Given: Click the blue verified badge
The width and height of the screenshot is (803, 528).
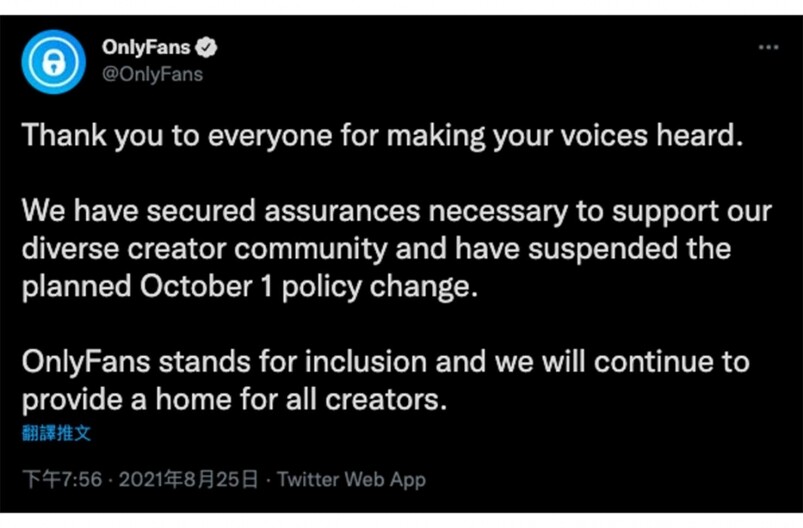Looking at the screenshot, I should pos(206,48).
